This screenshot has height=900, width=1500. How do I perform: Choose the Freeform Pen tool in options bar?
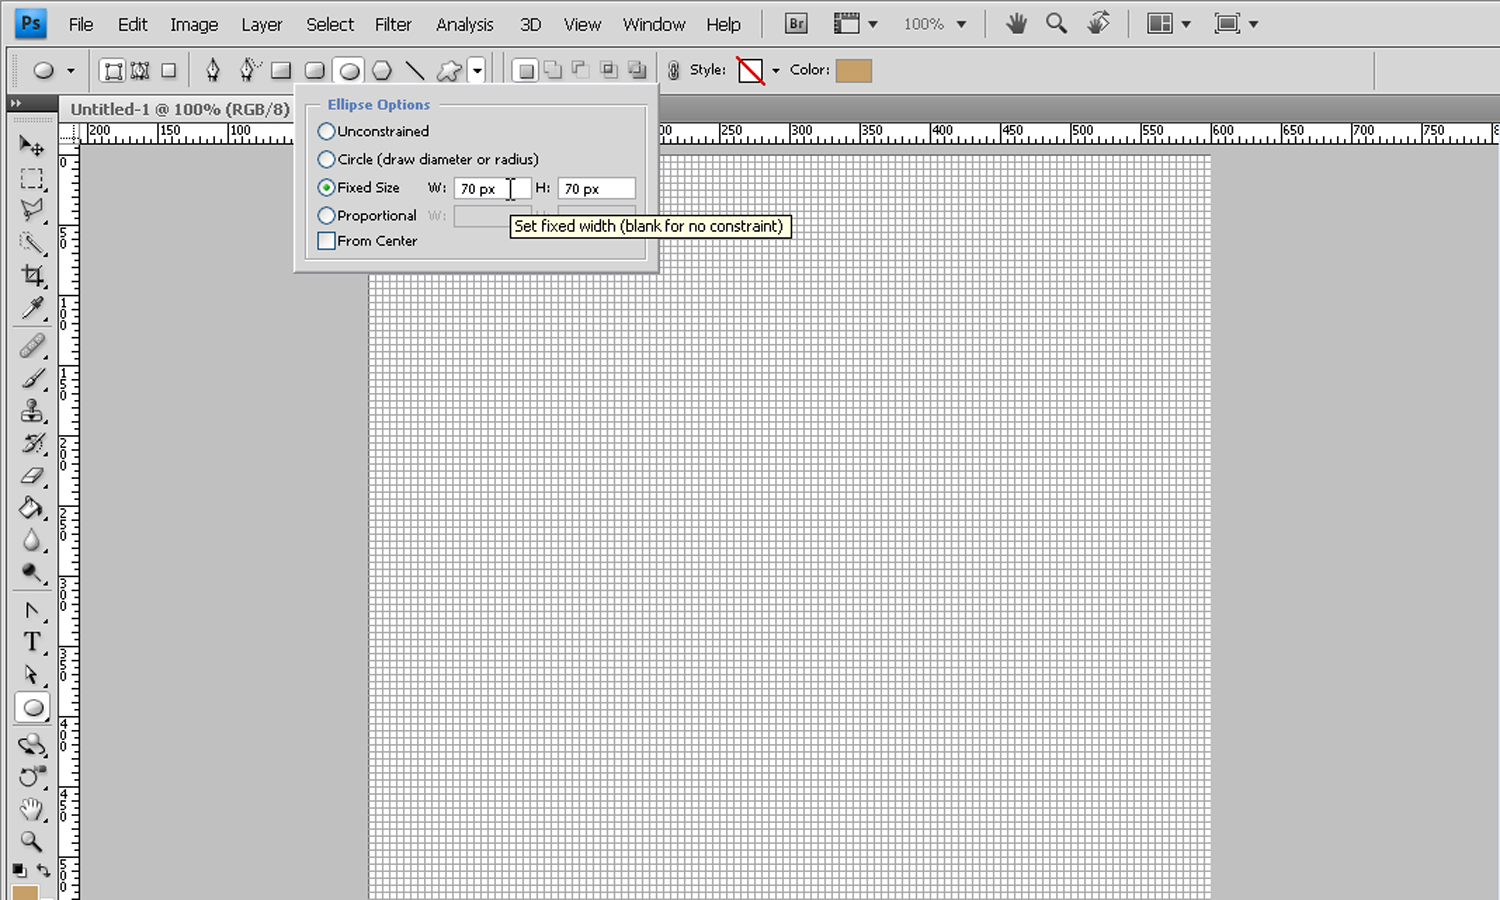coord(248,70)
